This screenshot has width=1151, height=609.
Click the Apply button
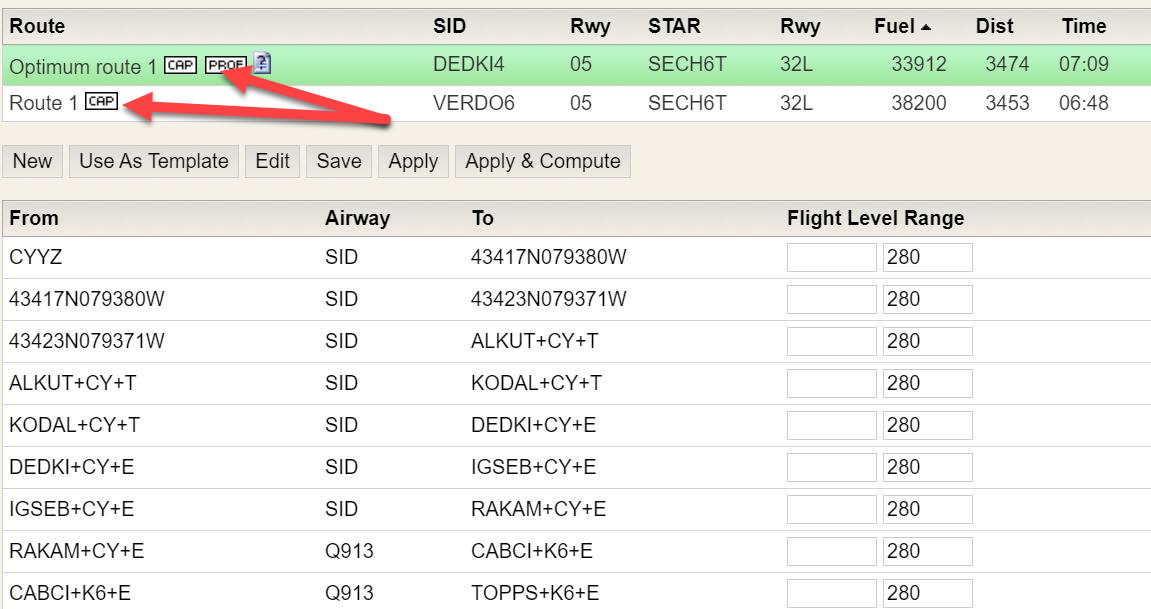tap(413, 161)
